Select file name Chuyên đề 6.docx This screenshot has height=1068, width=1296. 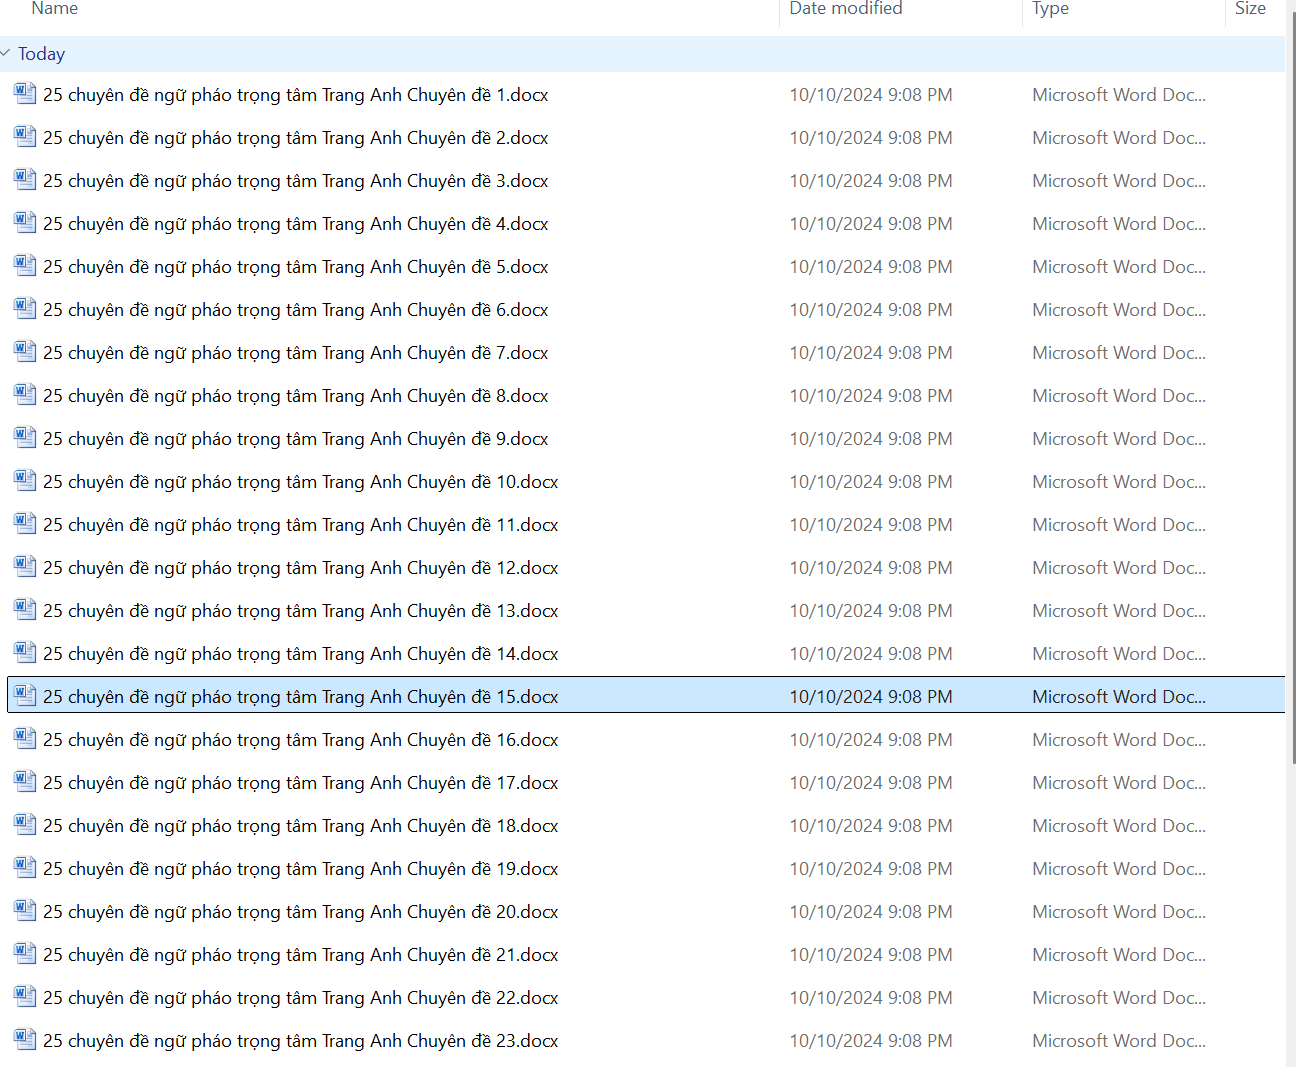296,310
